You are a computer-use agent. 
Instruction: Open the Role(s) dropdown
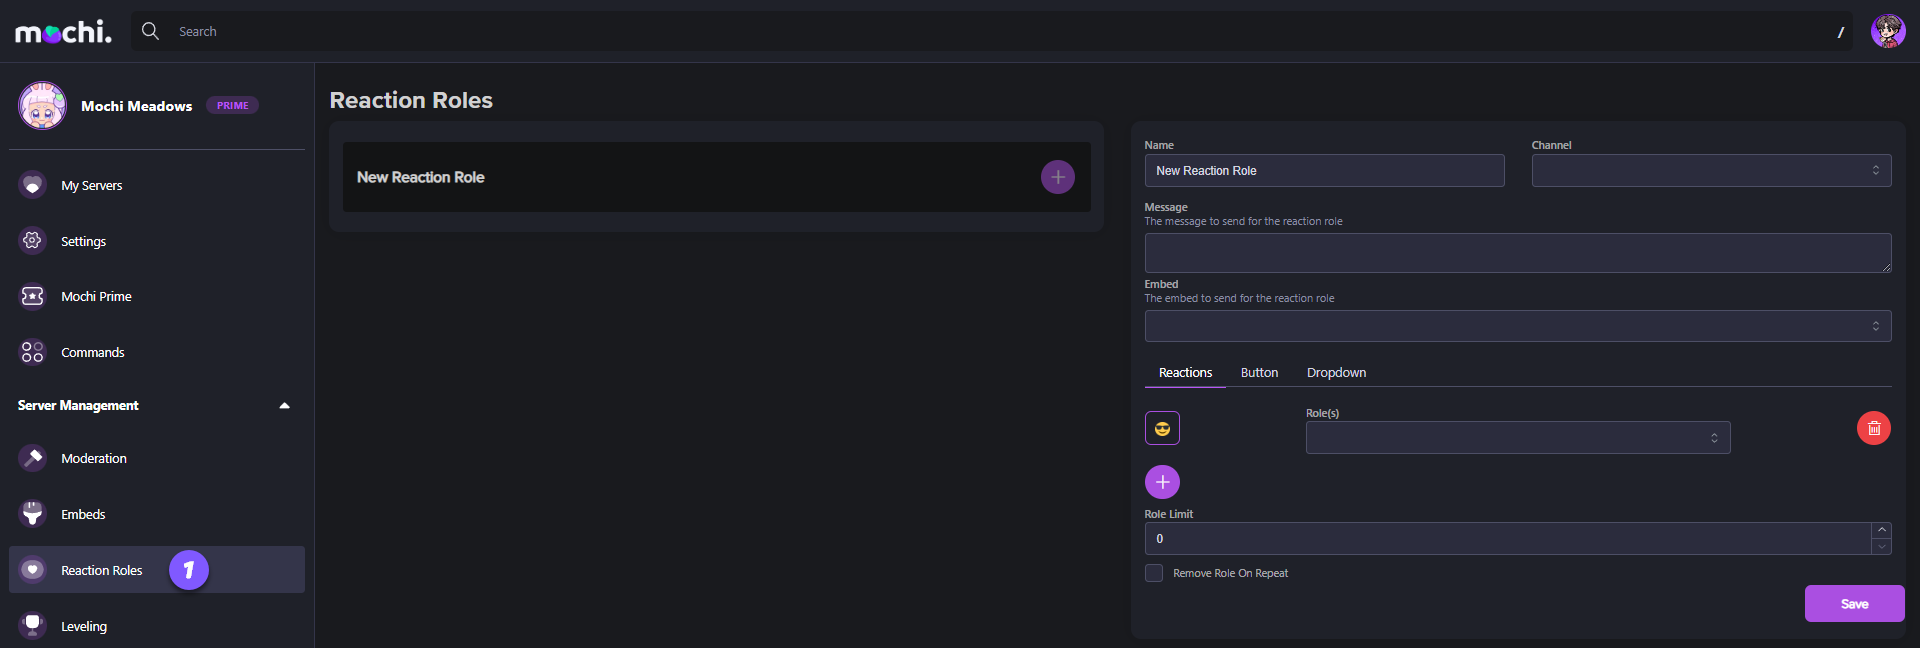click(x=1517, y=438)
